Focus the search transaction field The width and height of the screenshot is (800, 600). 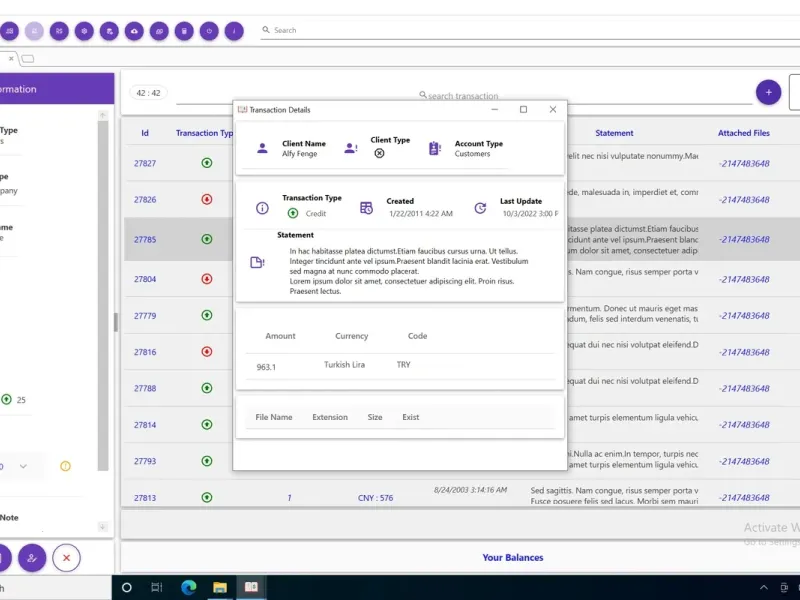(463, 96)
